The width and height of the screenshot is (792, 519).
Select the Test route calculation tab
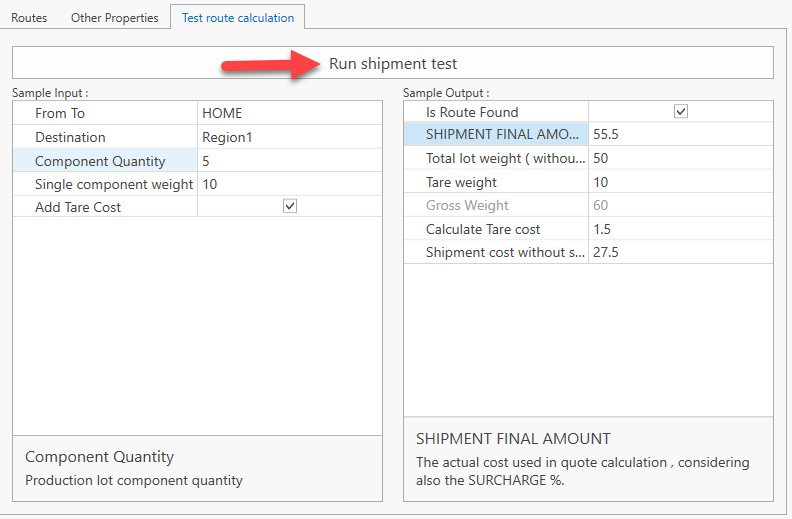click(238, 18)
